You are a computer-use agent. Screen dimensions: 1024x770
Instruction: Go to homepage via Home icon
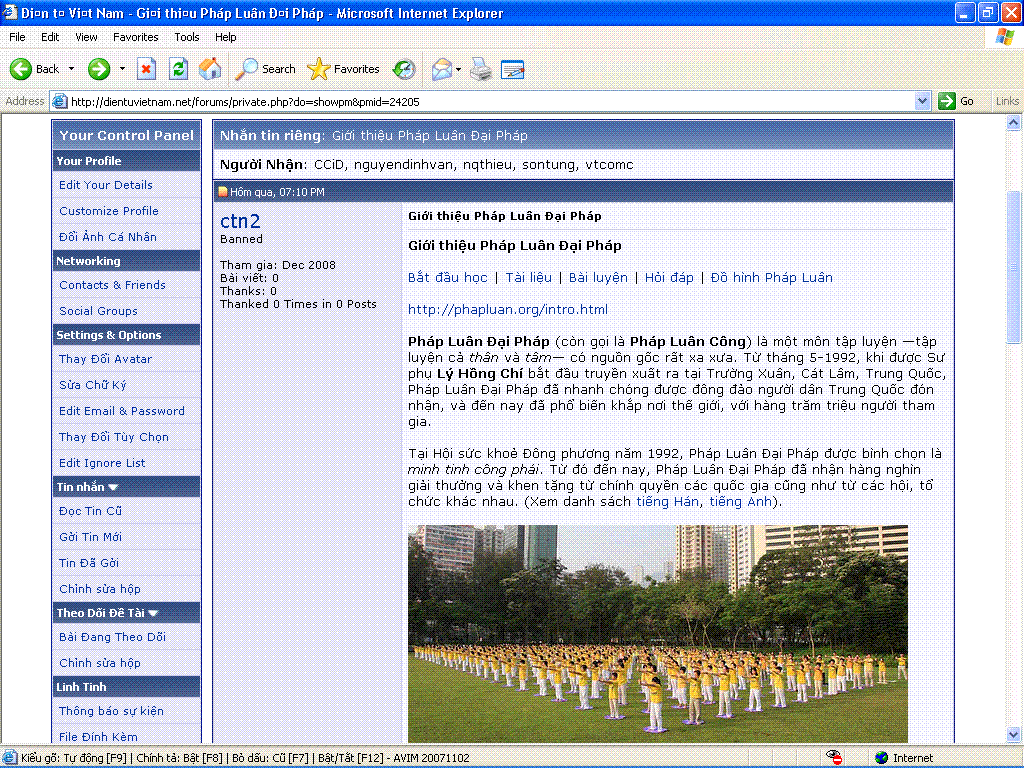point(210,69)
